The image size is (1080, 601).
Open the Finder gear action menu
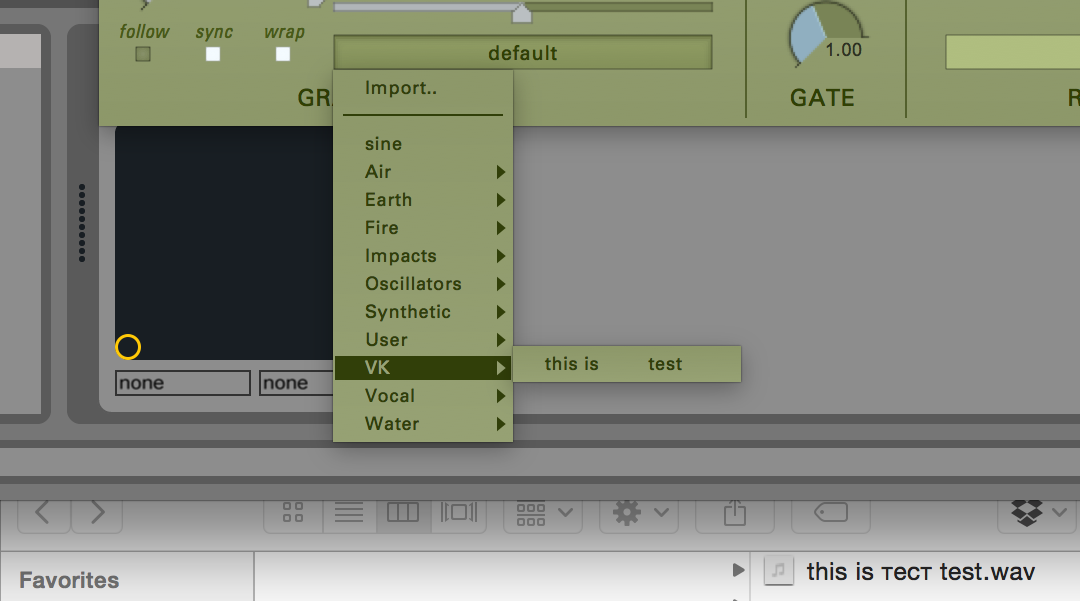[639, 513]
